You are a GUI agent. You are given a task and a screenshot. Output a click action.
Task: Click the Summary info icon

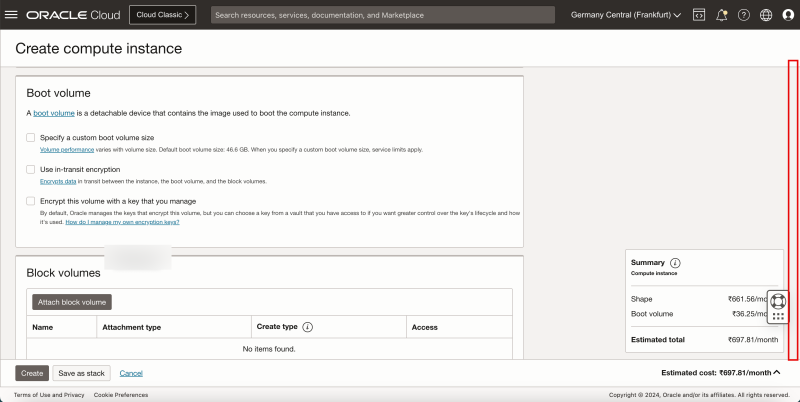tap(675, 262)
